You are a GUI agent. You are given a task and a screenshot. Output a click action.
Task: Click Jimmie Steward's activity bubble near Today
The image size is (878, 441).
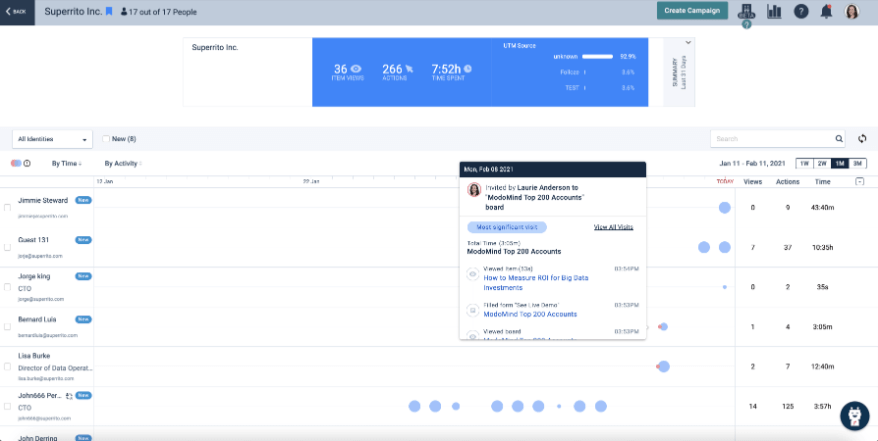click(x=725, y=208)
